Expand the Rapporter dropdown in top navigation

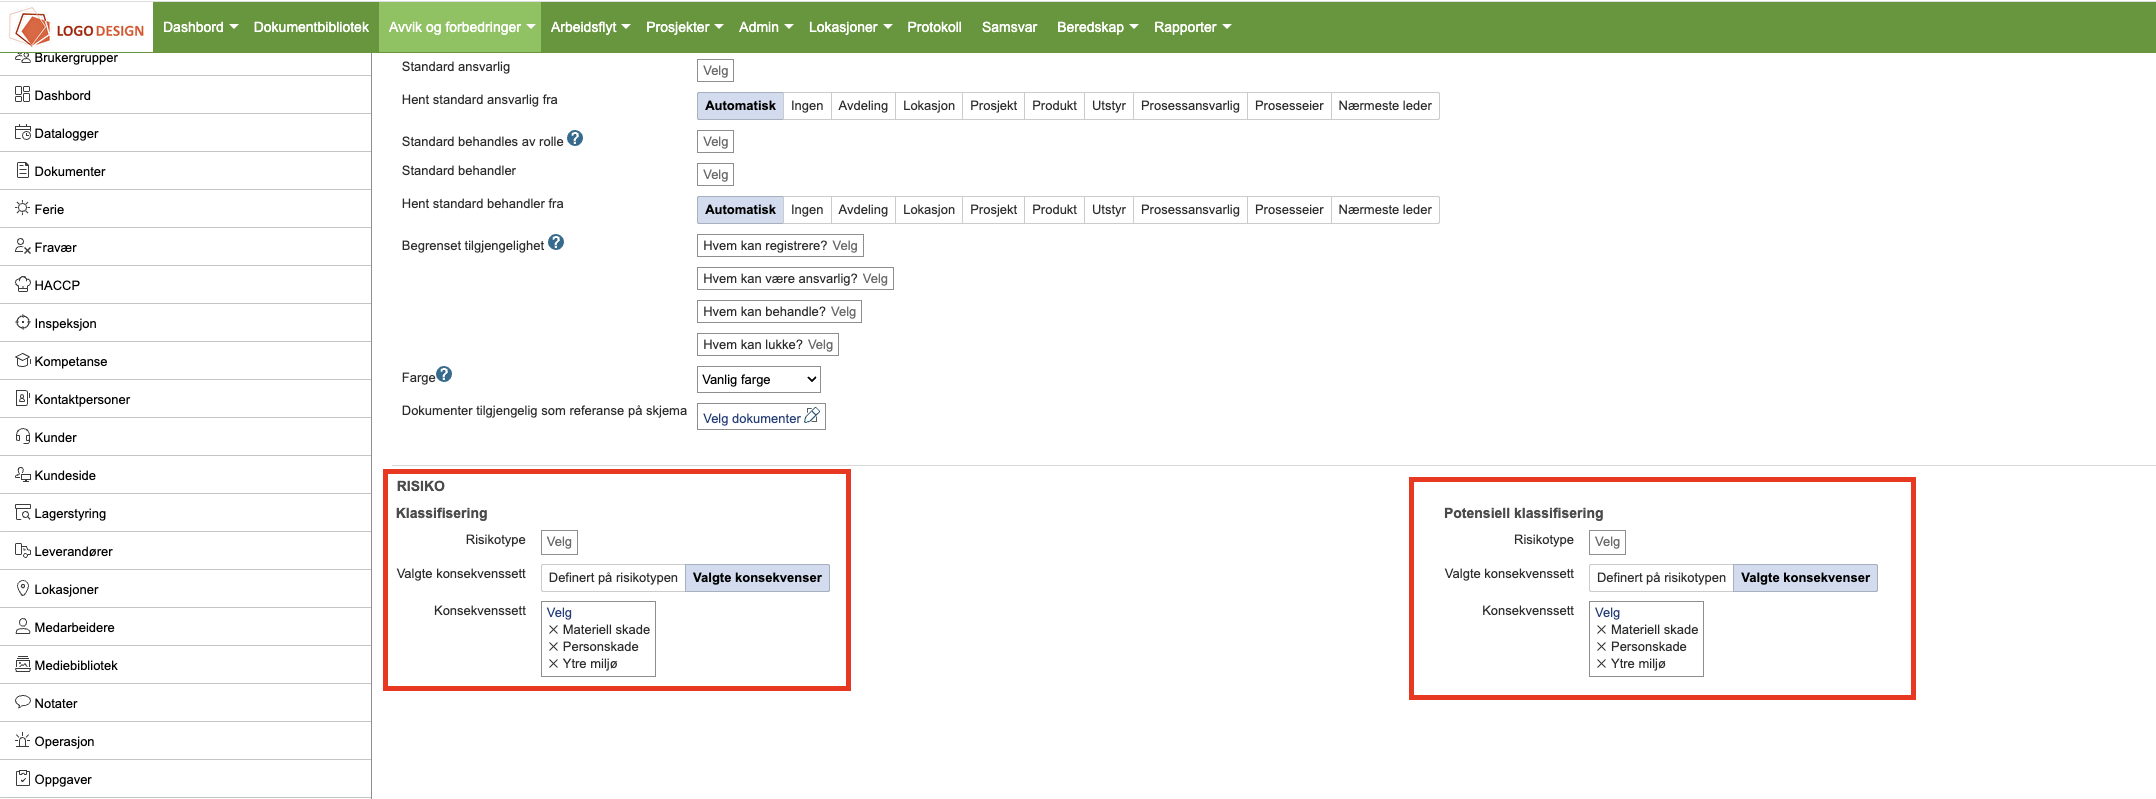tap(1191, 27)
